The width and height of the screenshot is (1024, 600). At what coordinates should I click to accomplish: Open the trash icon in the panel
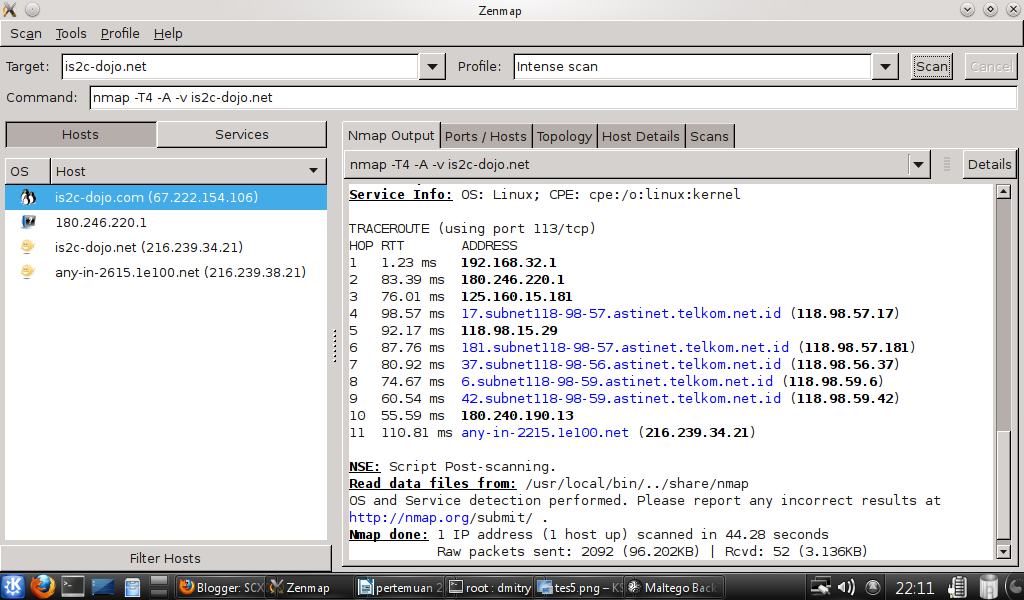(989, 586)
